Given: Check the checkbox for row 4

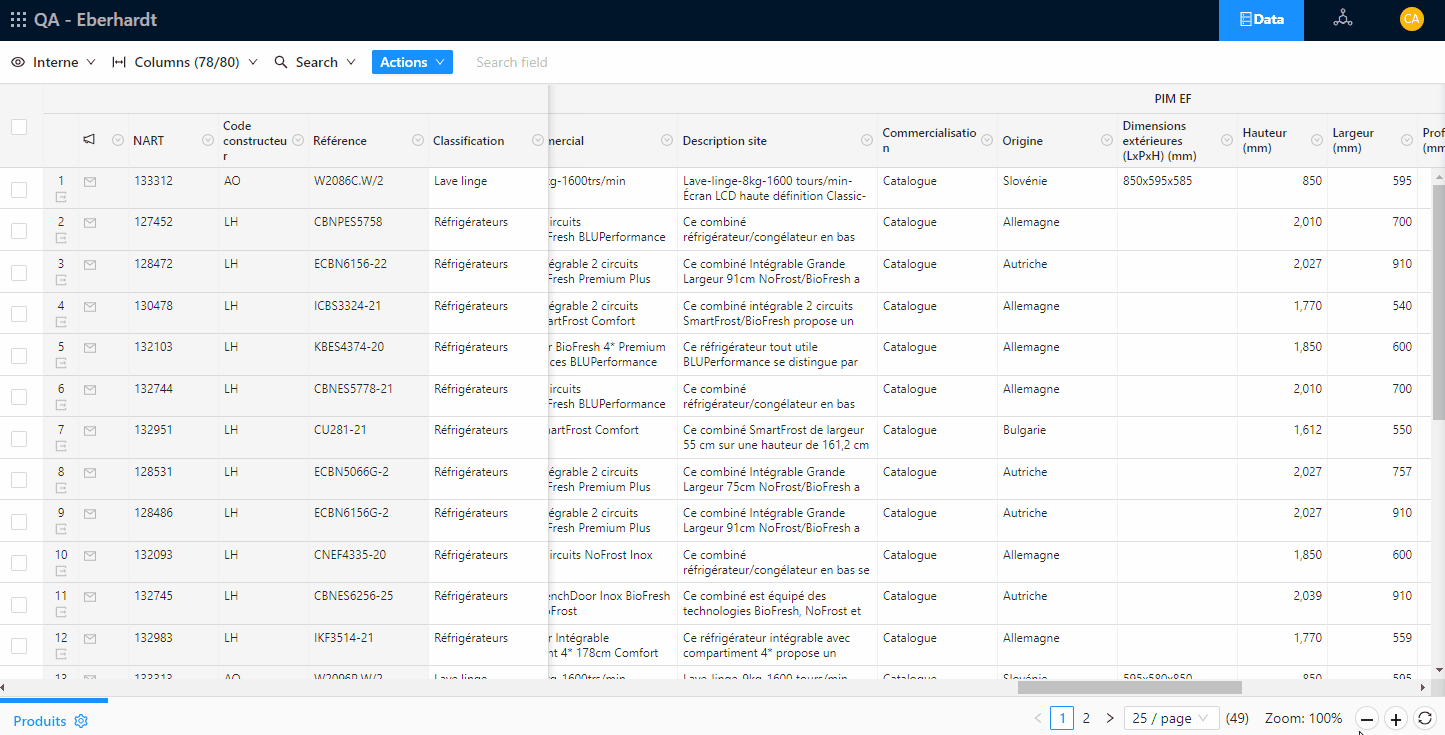Looking at the screenshot, I should pyautogui.click(x=19, y=314).
